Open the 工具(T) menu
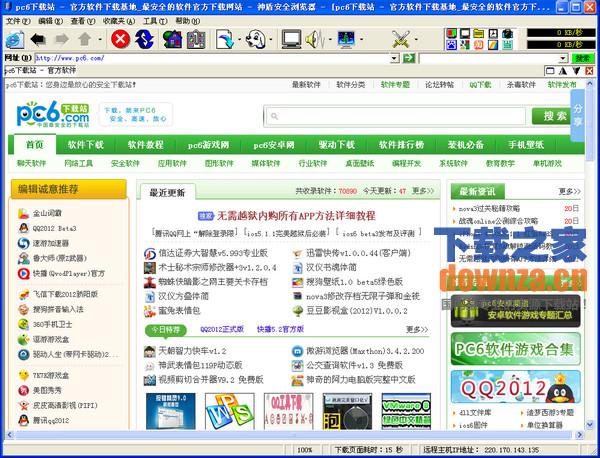The height and width of the screenshot is (458, 600). (154, 20)
